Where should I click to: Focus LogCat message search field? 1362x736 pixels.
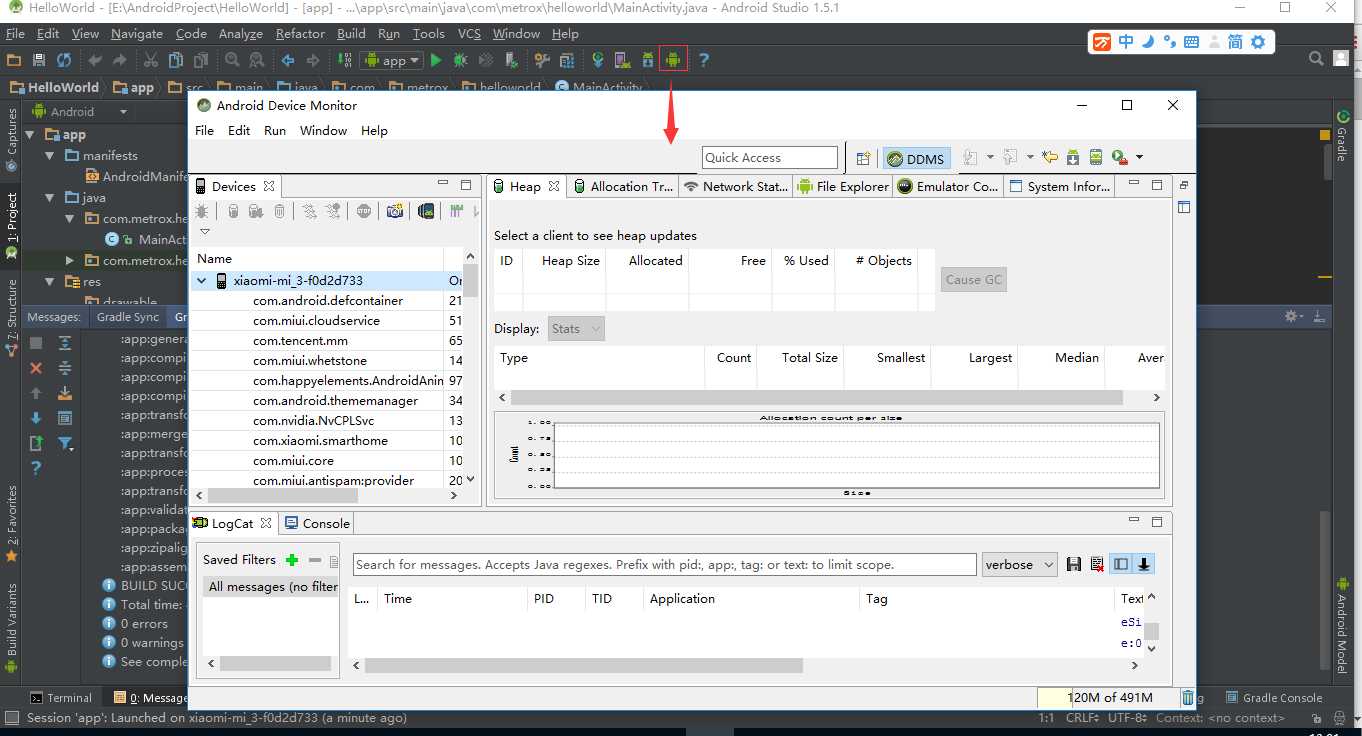click(665, 564)
